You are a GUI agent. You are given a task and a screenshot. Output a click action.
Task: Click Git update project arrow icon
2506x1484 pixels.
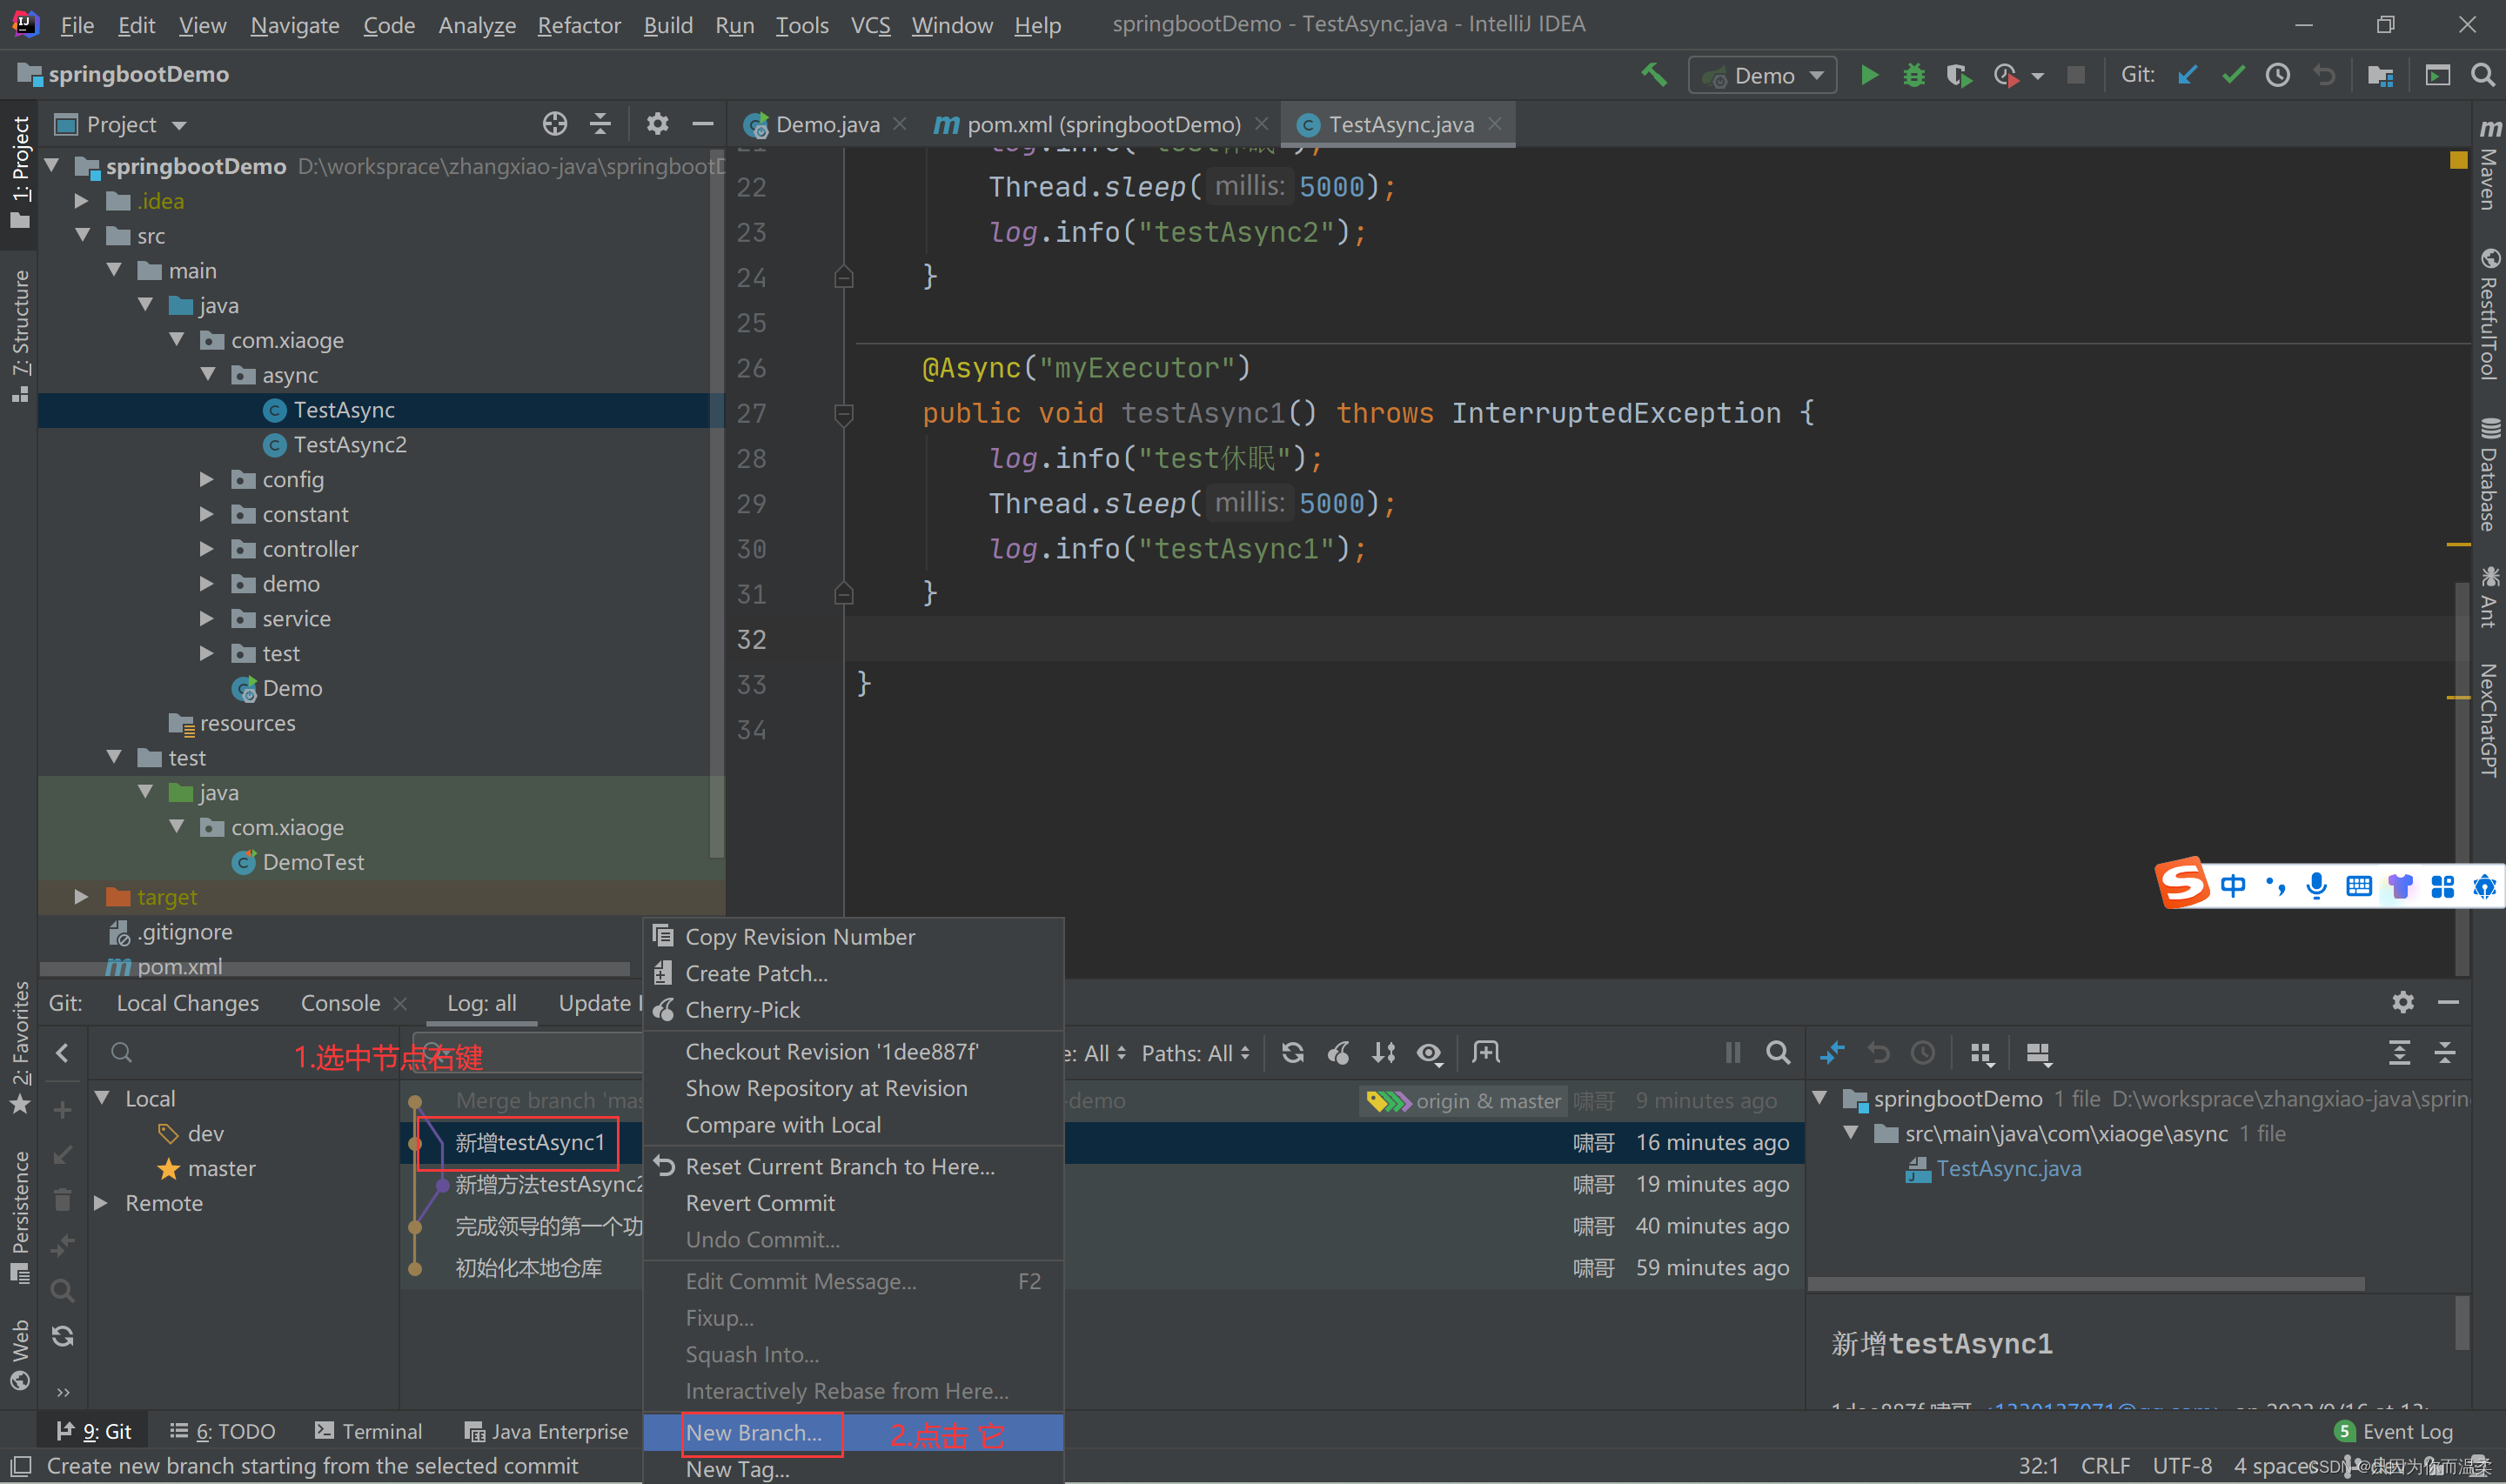pos(2187,75)
